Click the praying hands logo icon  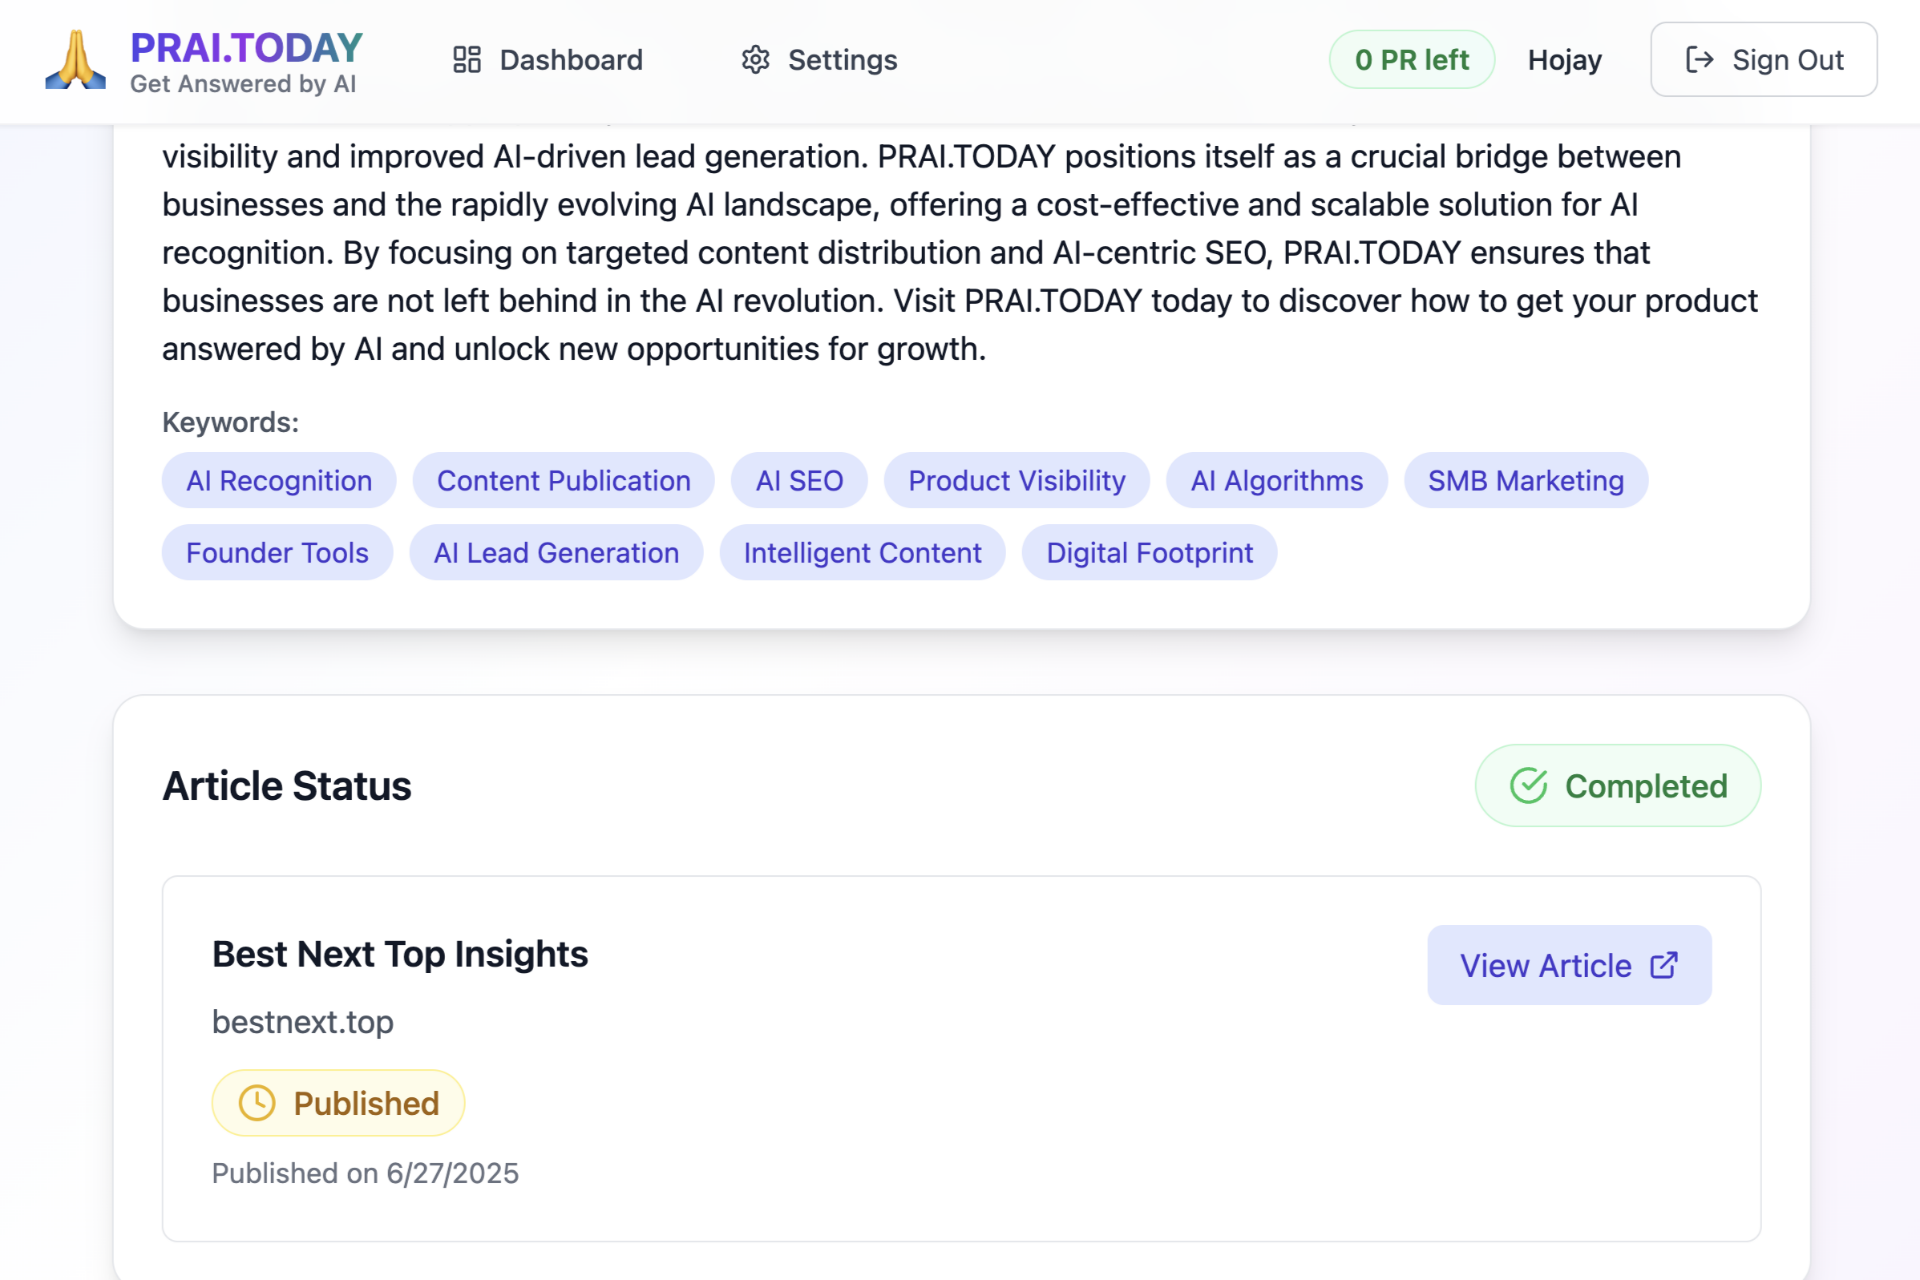click(75, 60)
